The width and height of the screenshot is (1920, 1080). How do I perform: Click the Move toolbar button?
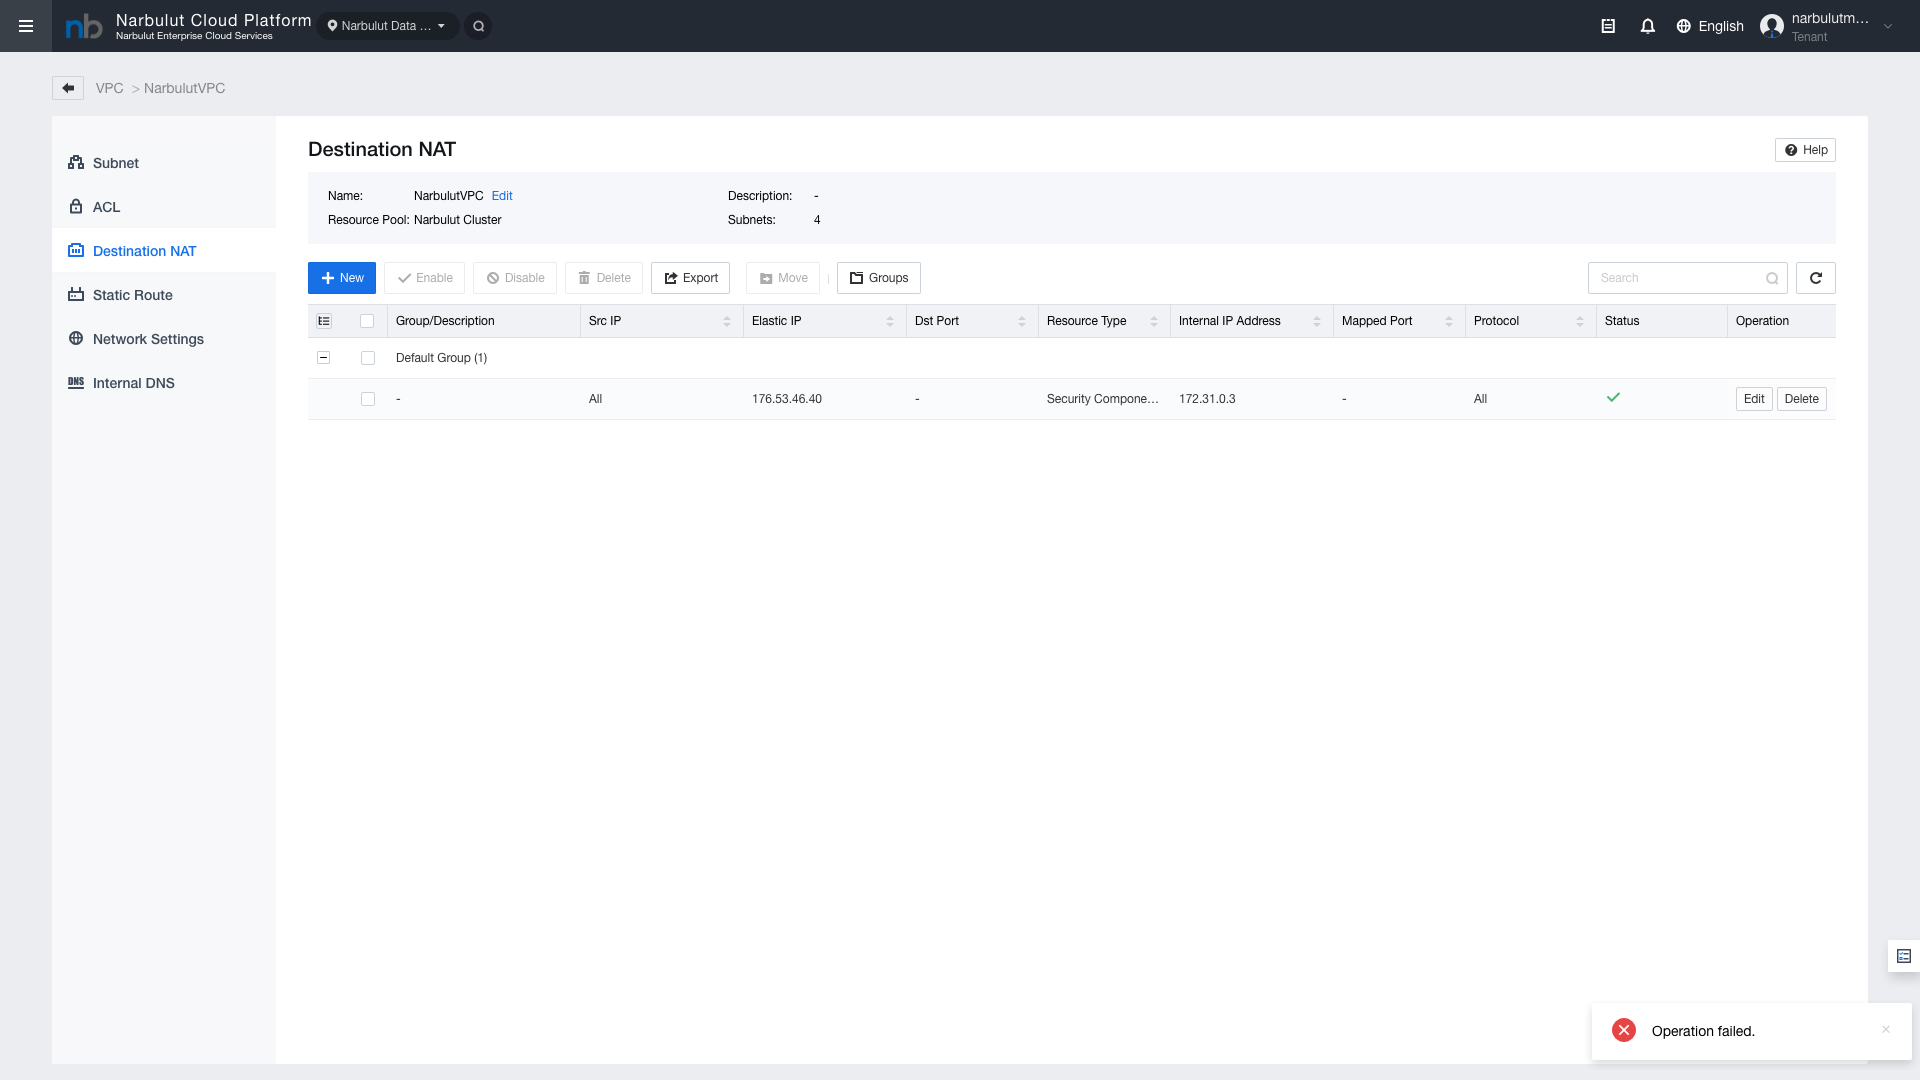click(783, 278)
